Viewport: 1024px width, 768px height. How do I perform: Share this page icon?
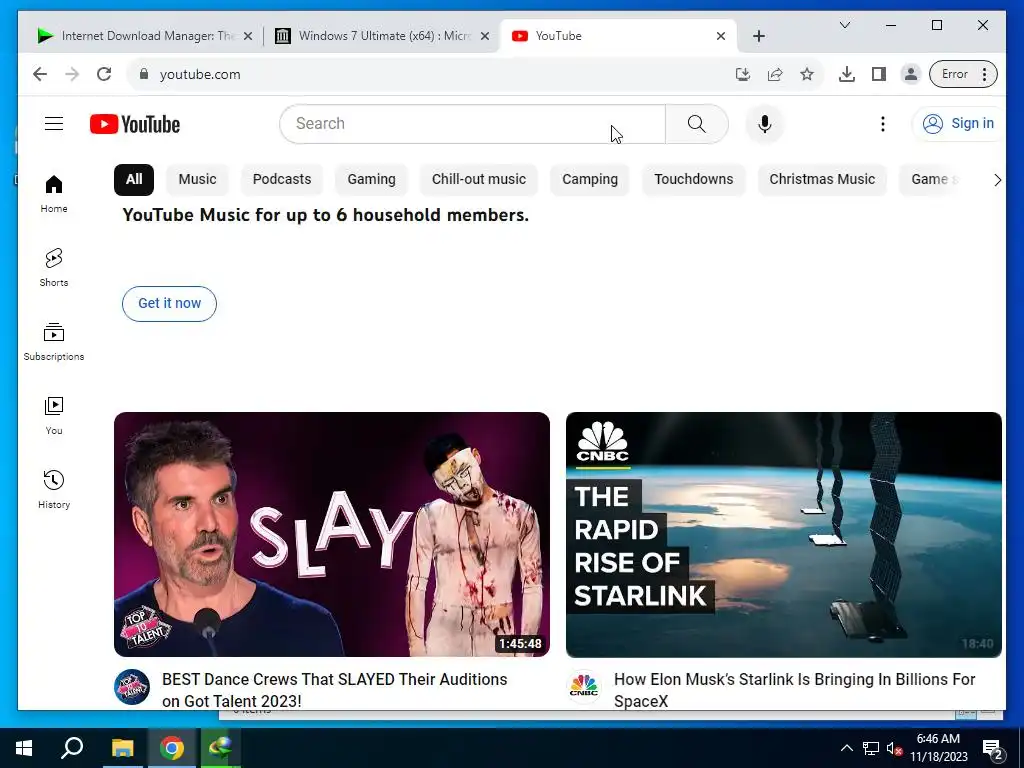click(775, 74)
